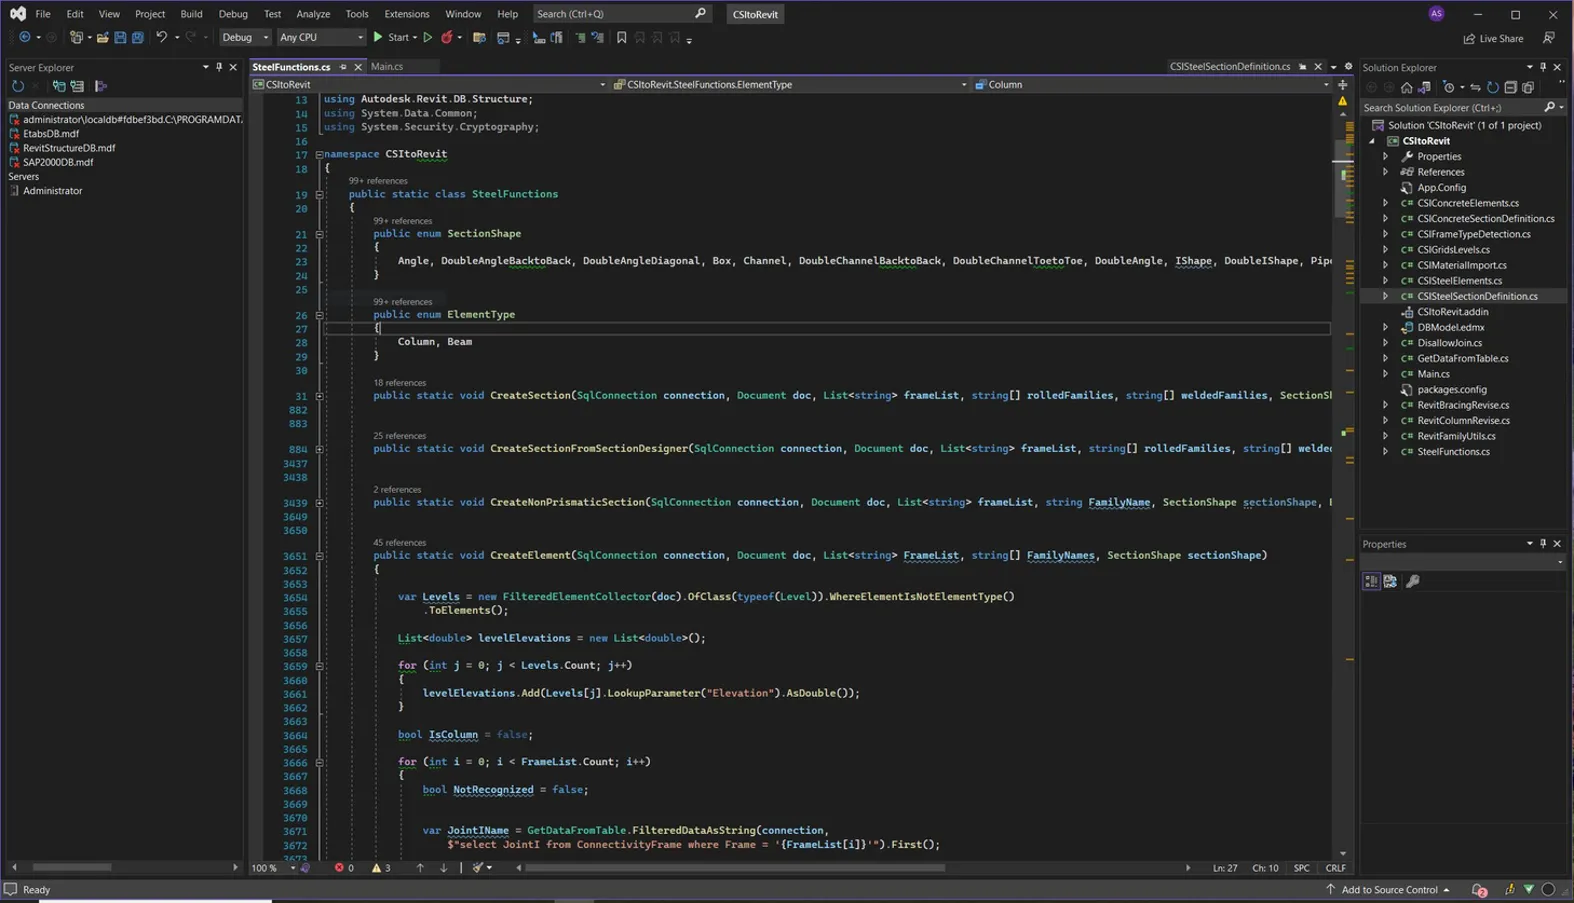
Task: Click the Categorized view icon in Properties
Action: (x=1372, y=581)
